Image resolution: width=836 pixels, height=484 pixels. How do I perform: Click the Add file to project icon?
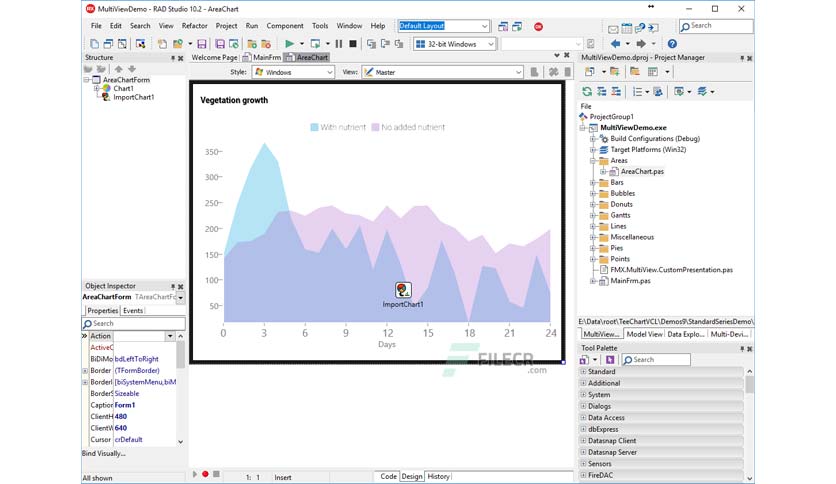pyautogui.click(x=252, y=44)
